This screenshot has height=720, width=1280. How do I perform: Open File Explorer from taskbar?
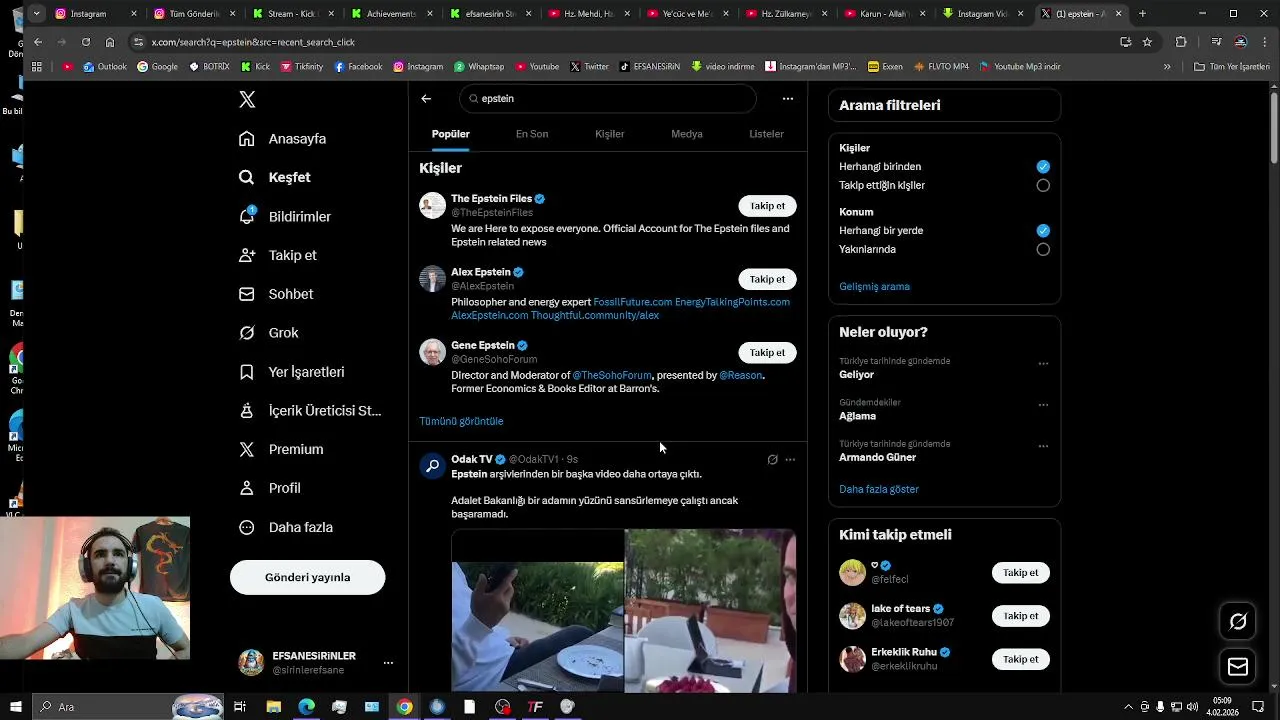click(x=273, y=707)
